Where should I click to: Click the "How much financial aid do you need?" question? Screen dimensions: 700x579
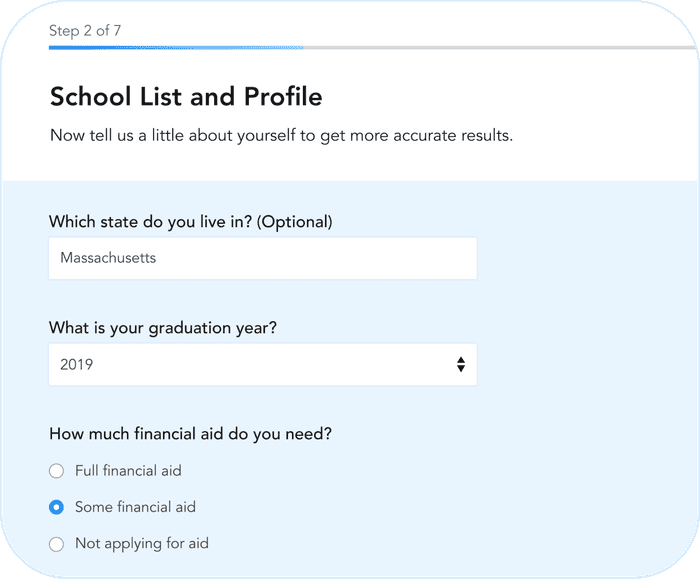click(190, 434)
